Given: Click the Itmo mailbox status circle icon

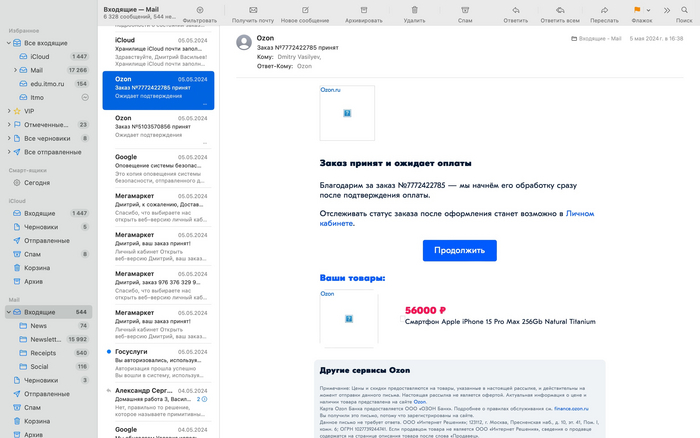Looking at the screenshot, I should (85, 97).
